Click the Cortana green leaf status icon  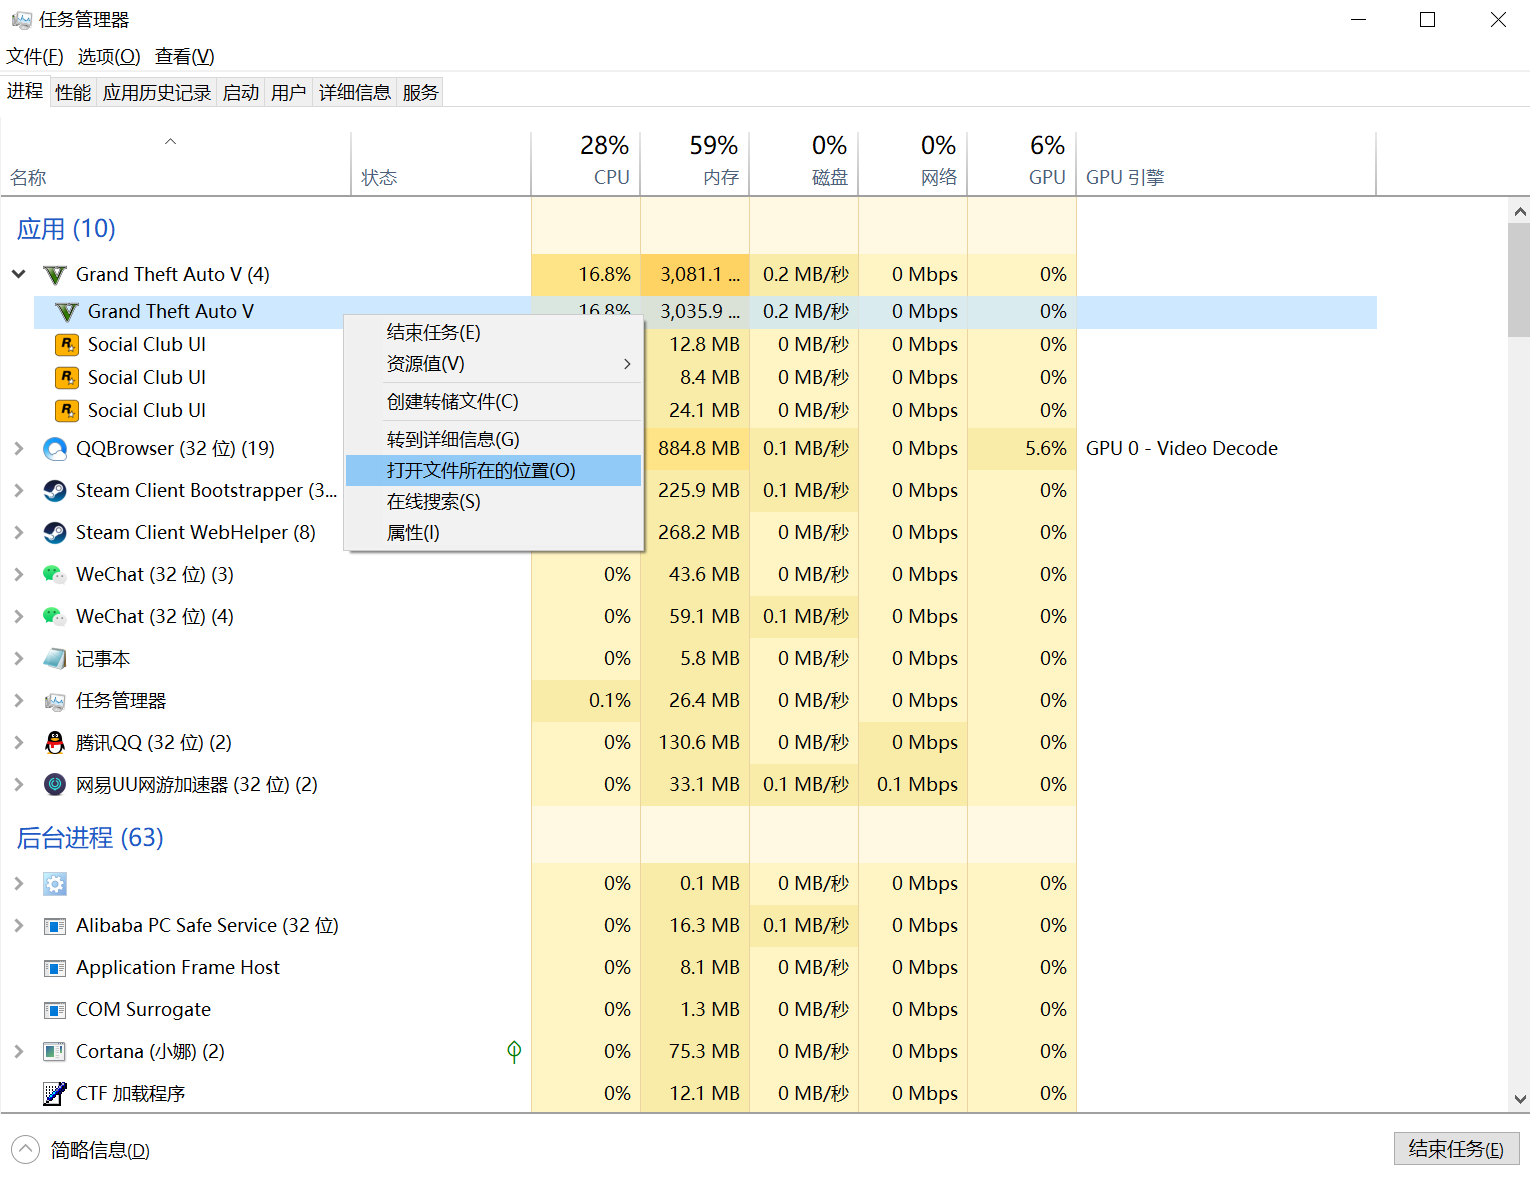(x=514, y=1052)
